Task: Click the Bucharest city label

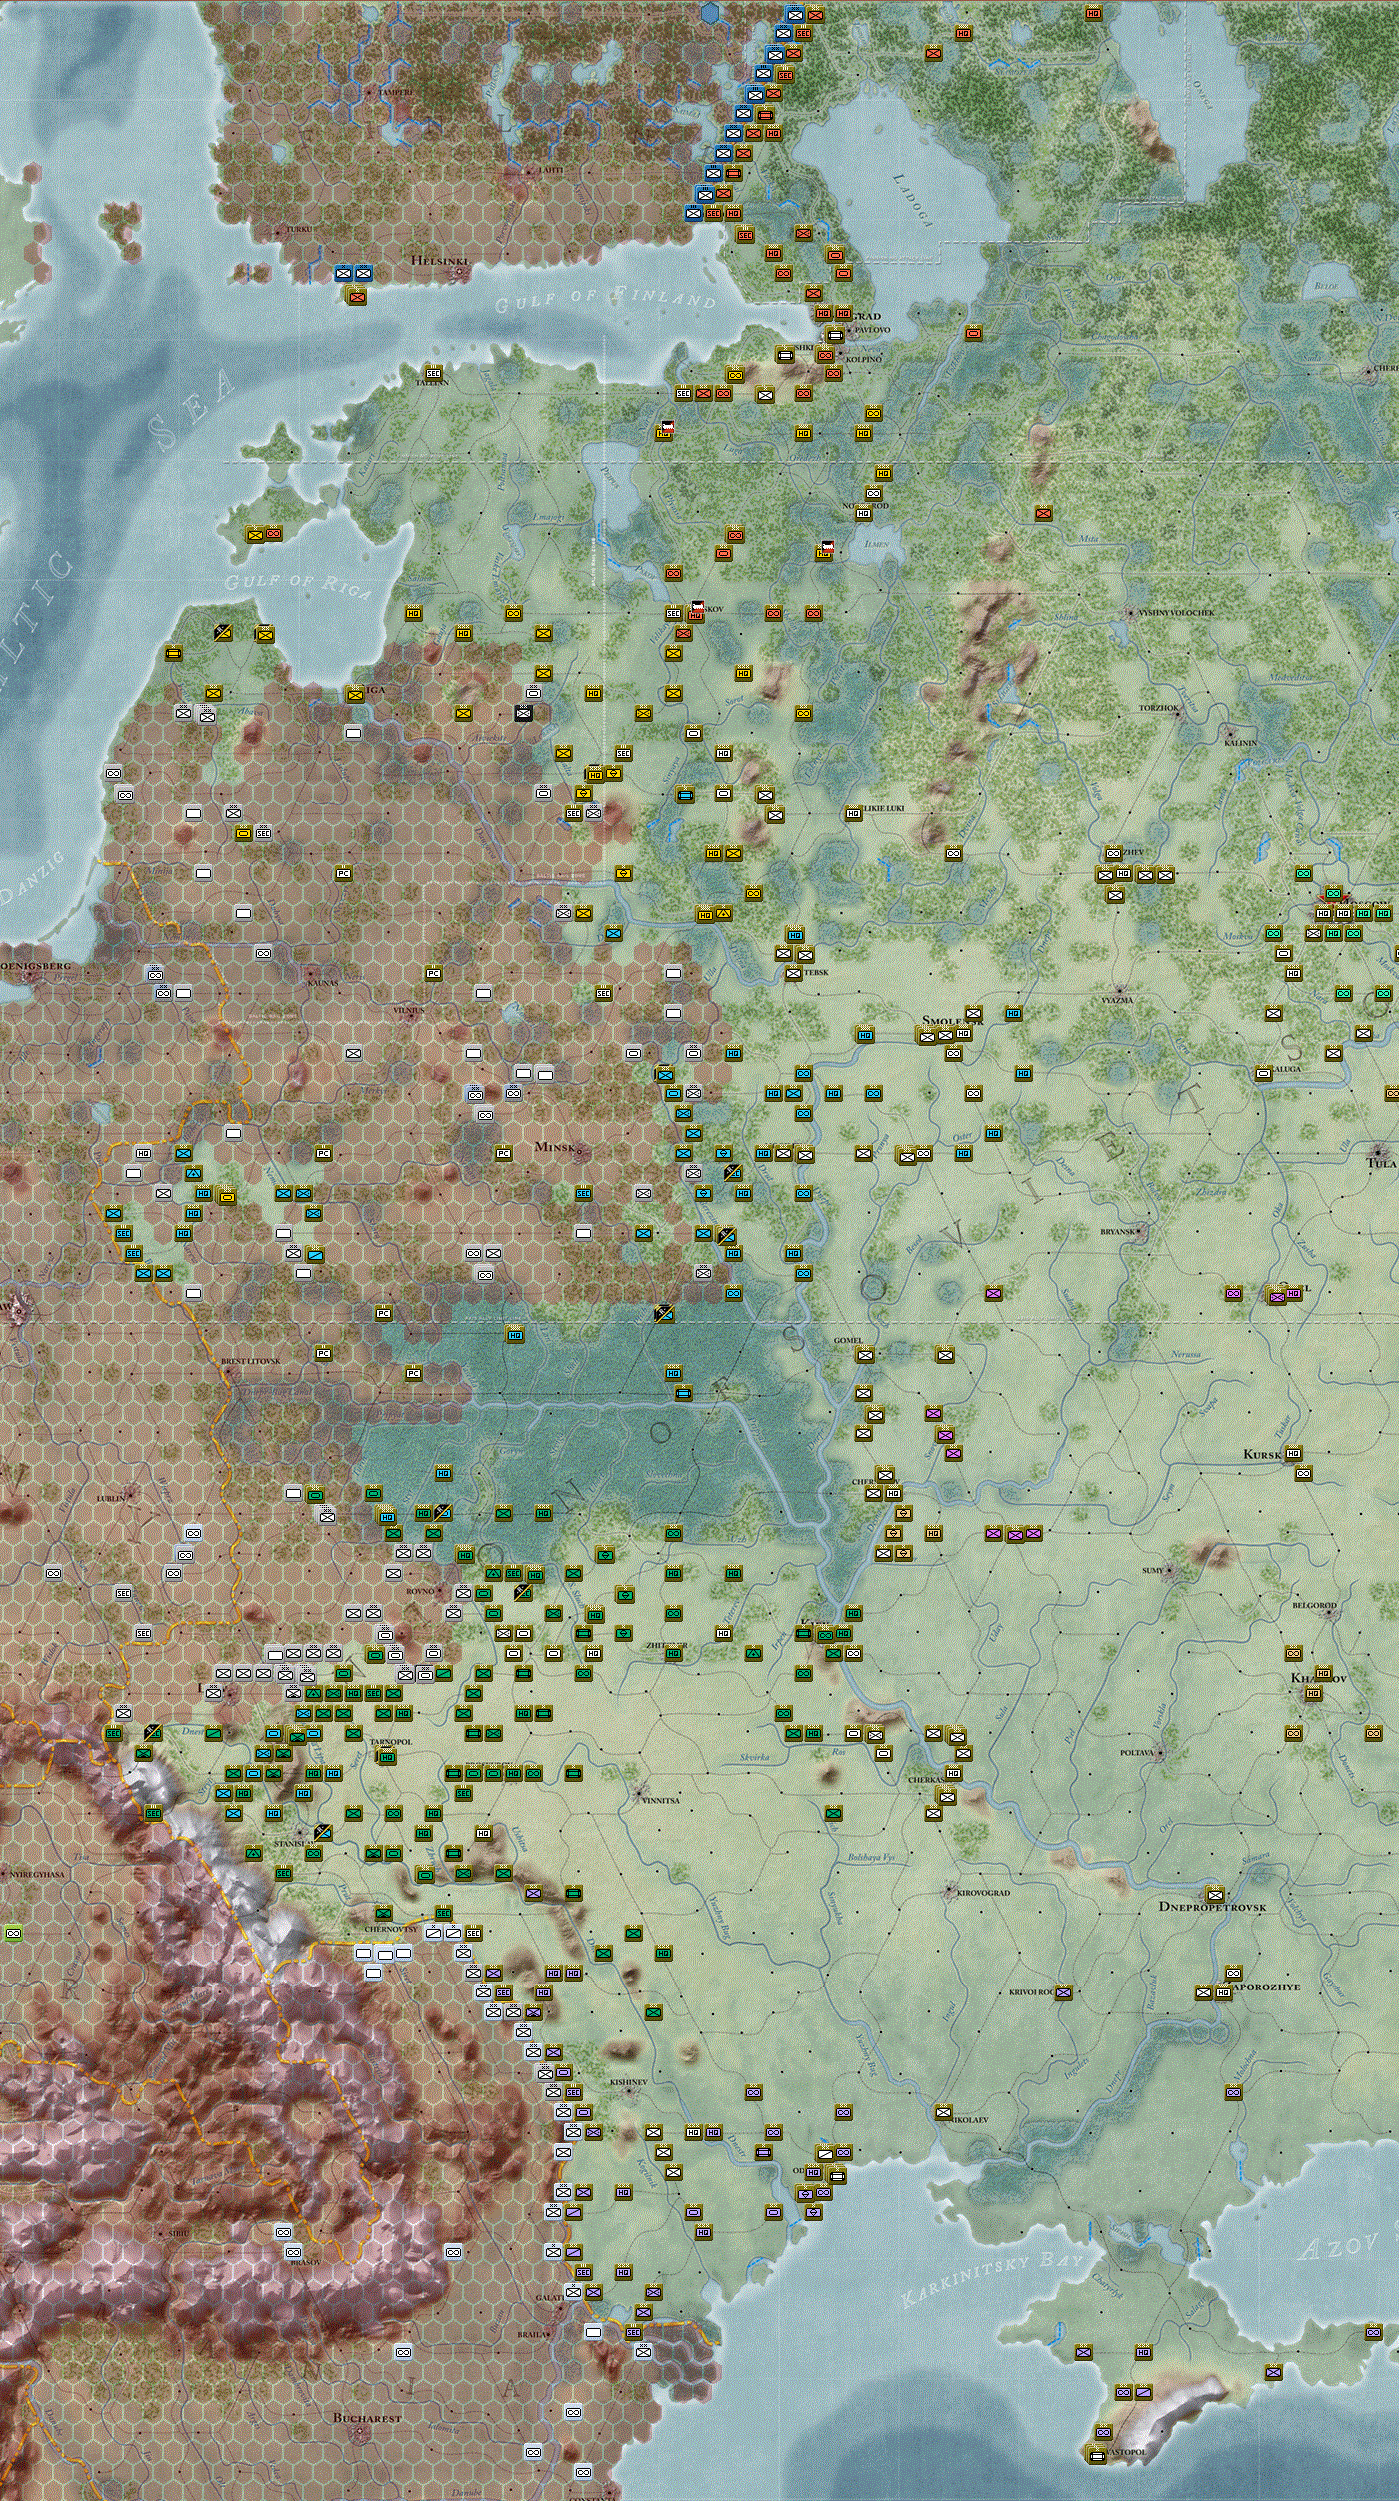Action: pyautogui.click(x=367, y=2417)
